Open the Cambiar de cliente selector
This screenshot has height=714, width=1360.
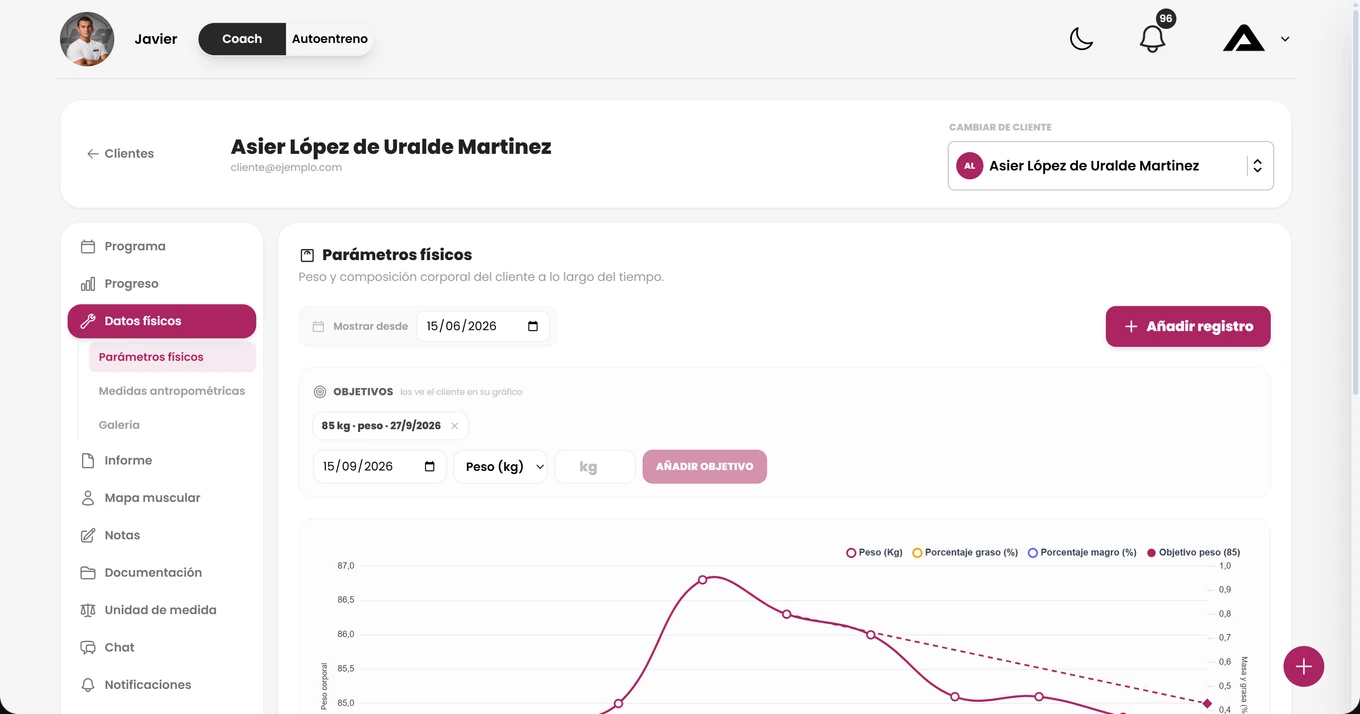1110,166
